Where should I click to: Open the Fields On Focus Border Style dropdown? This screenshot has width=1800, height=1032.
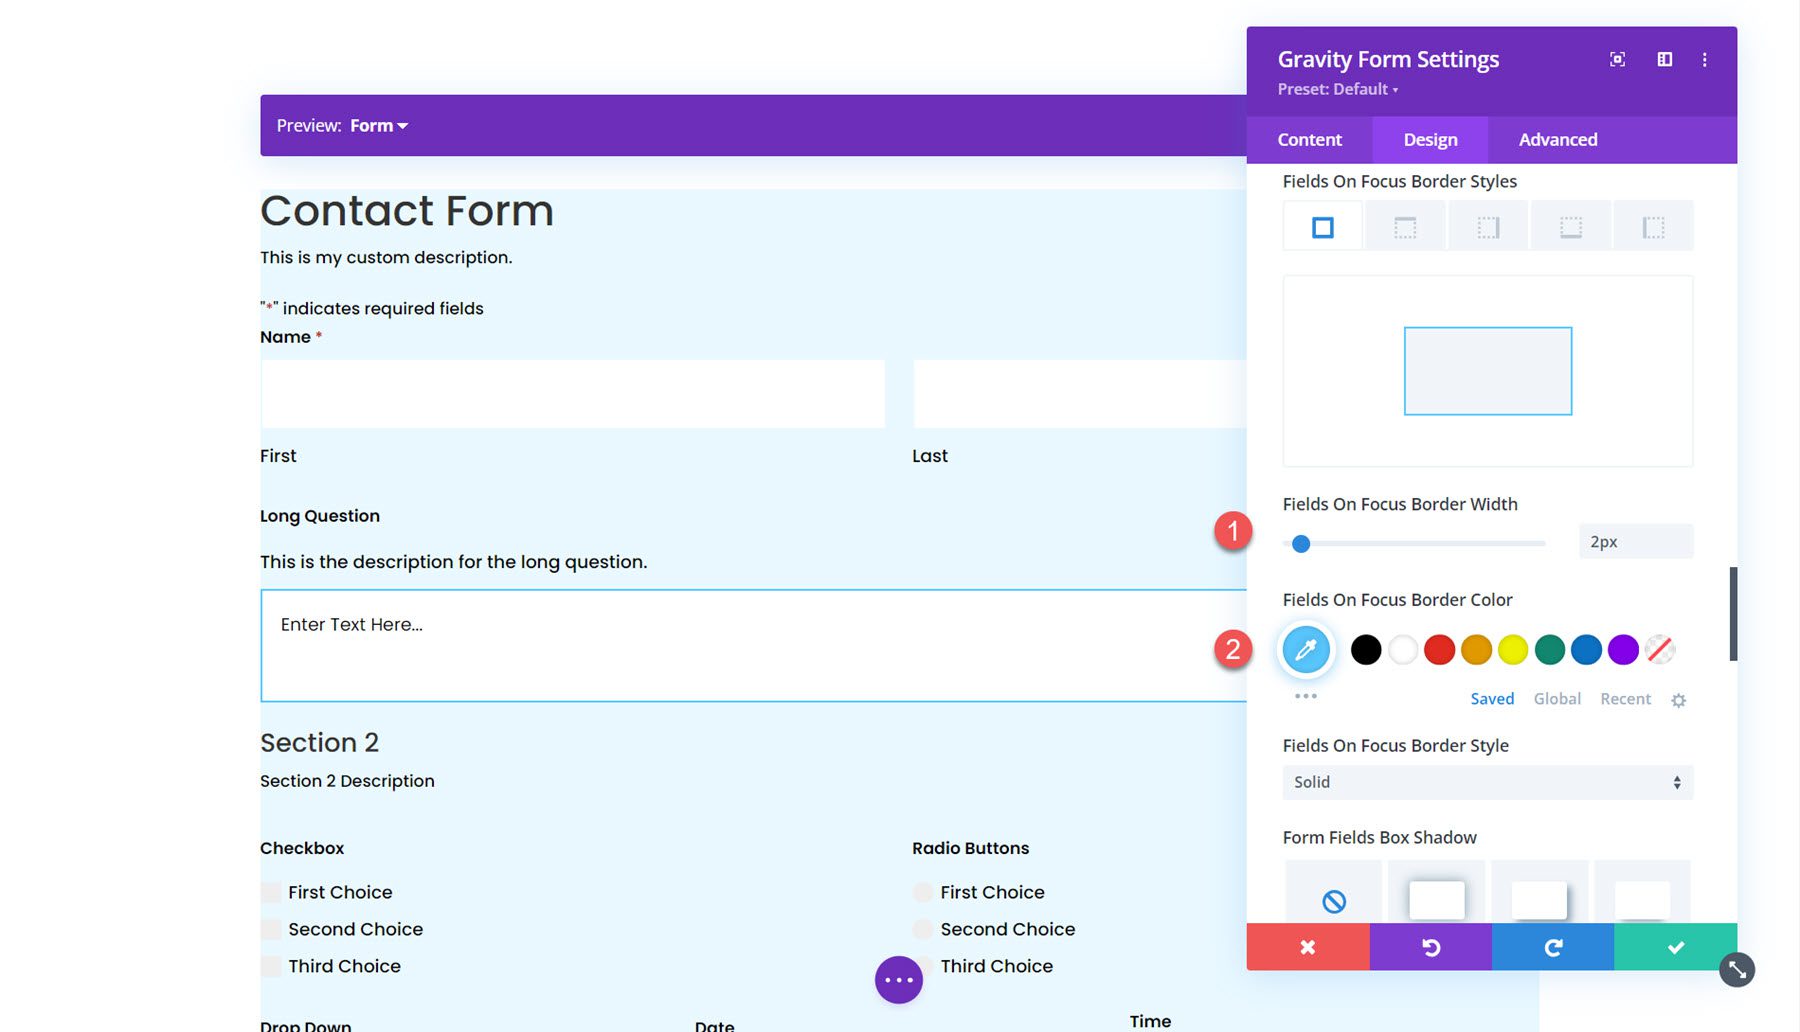tap(1487, 782)
